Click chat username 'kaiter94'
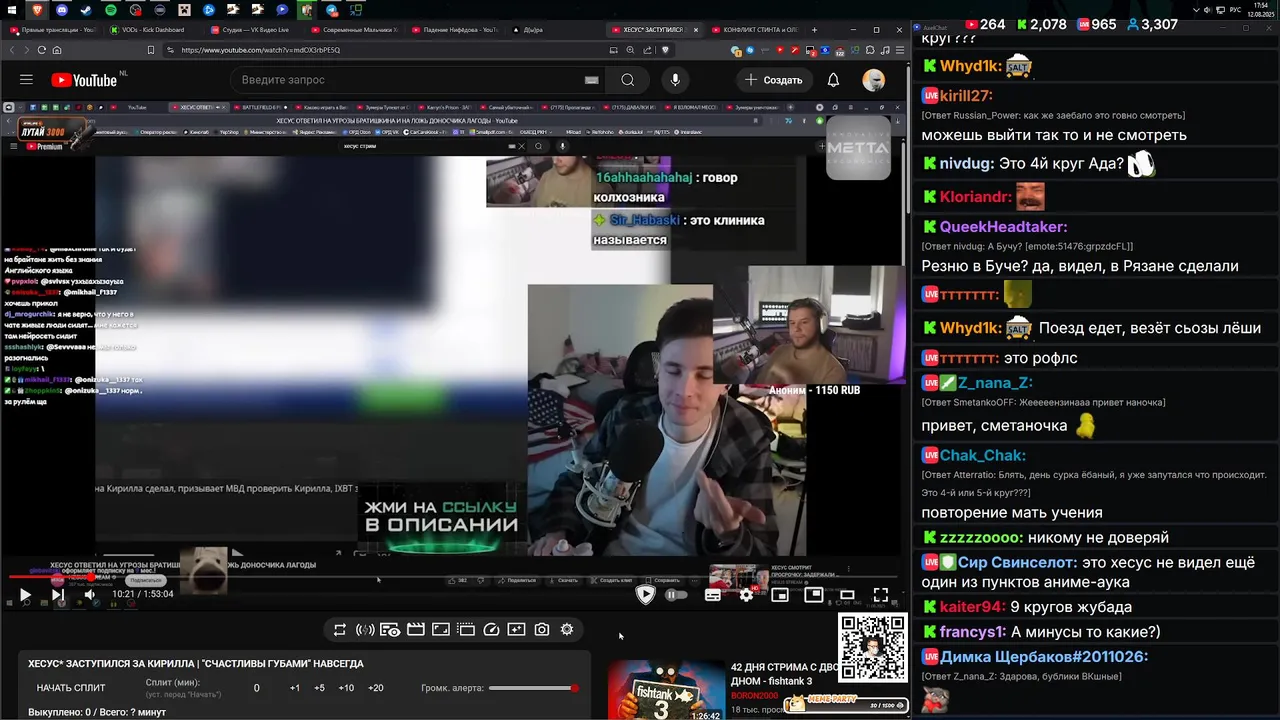The height and width of the screenshot is (720, 1280). (x=972, y=607)
